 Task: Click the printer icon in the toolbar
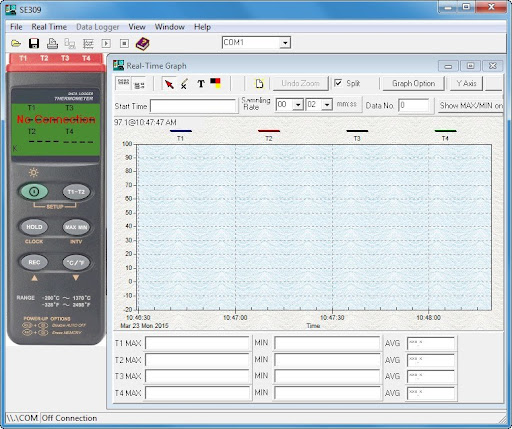(x=52, y=43)
